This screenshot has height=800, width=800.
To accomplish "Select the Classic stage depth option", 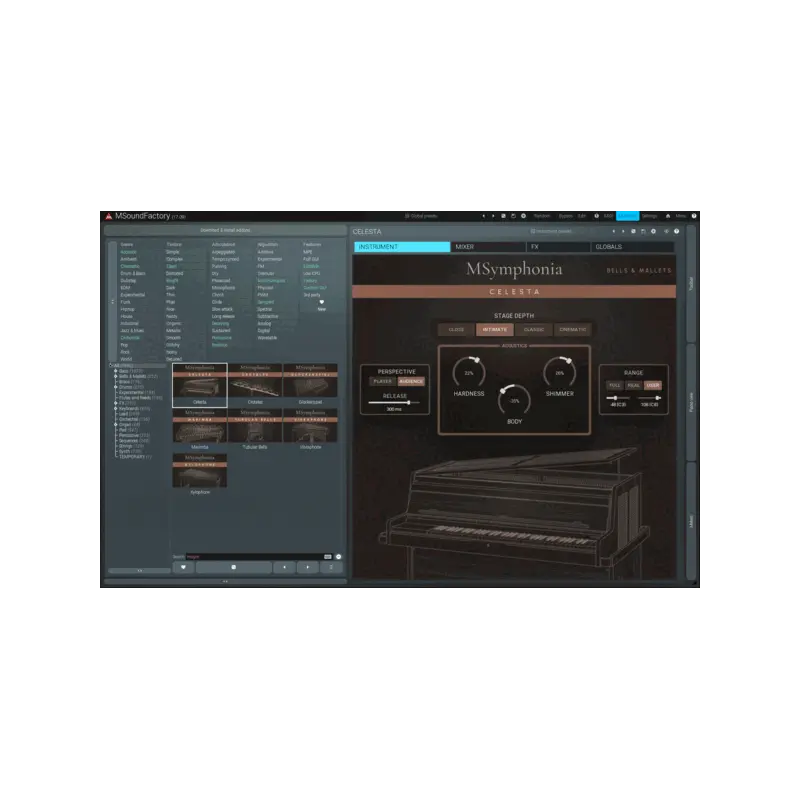I will [x=534, y=330].
